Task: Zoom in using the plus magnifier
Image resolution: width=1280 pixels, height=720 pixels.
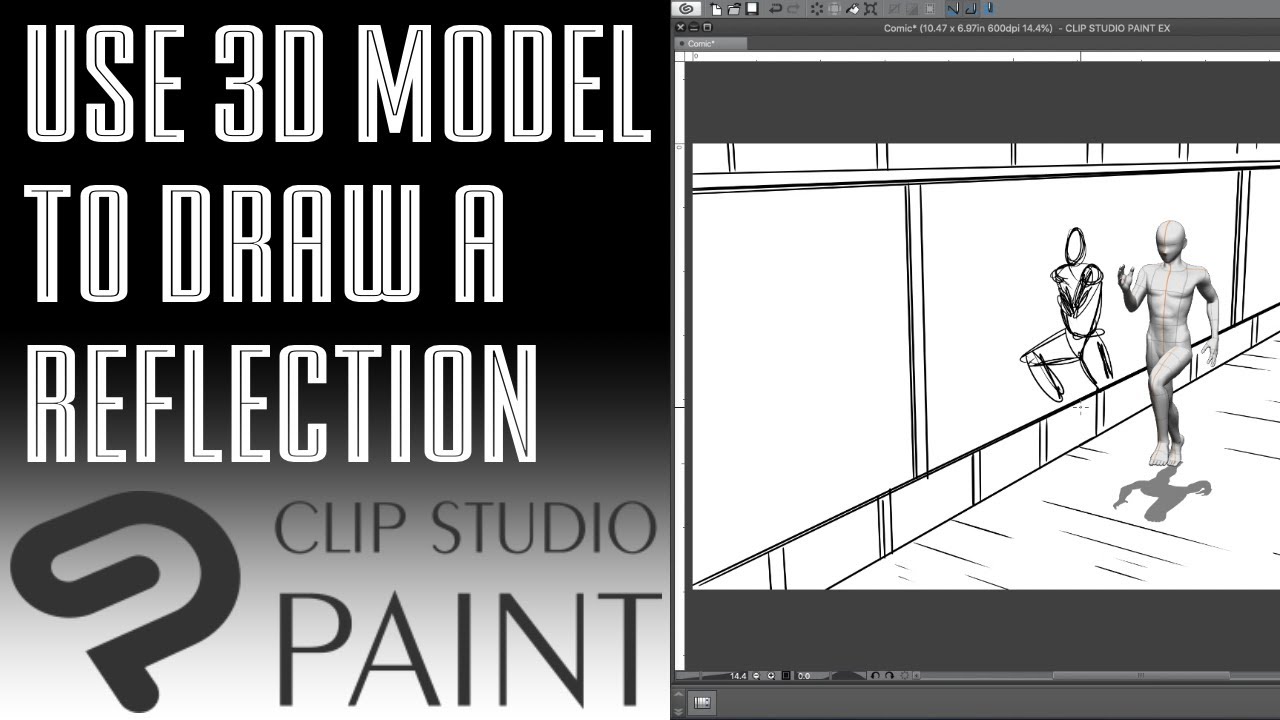Action: (771, 676)
